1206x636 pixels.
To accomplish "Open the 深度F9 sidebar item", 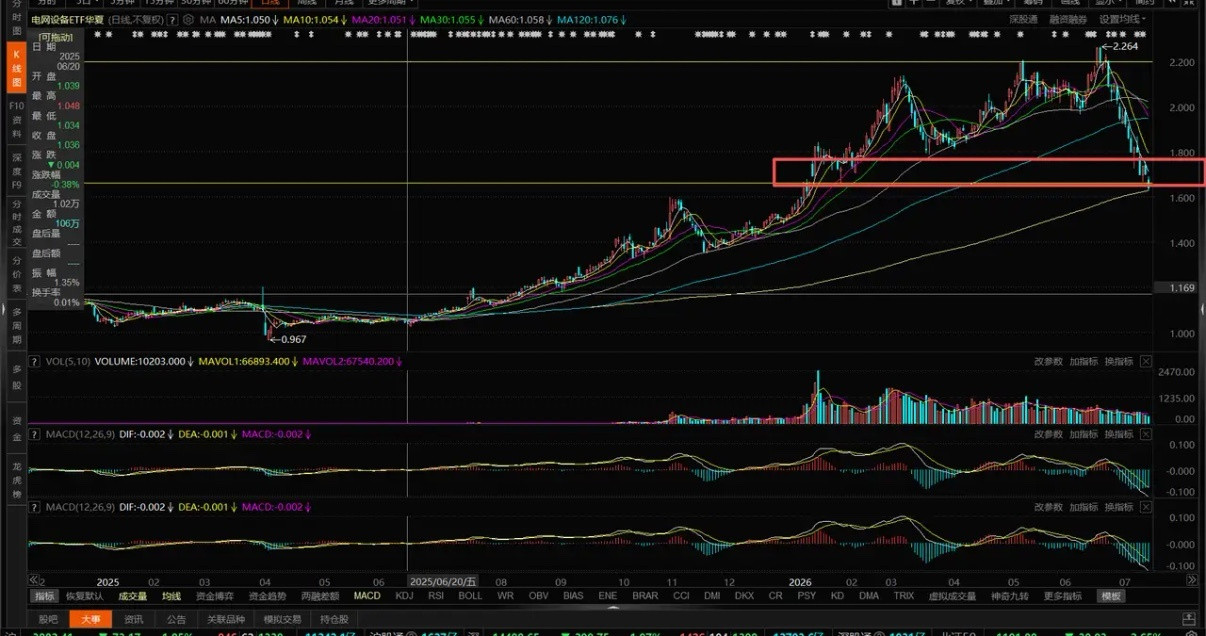I will click(16, 171).
